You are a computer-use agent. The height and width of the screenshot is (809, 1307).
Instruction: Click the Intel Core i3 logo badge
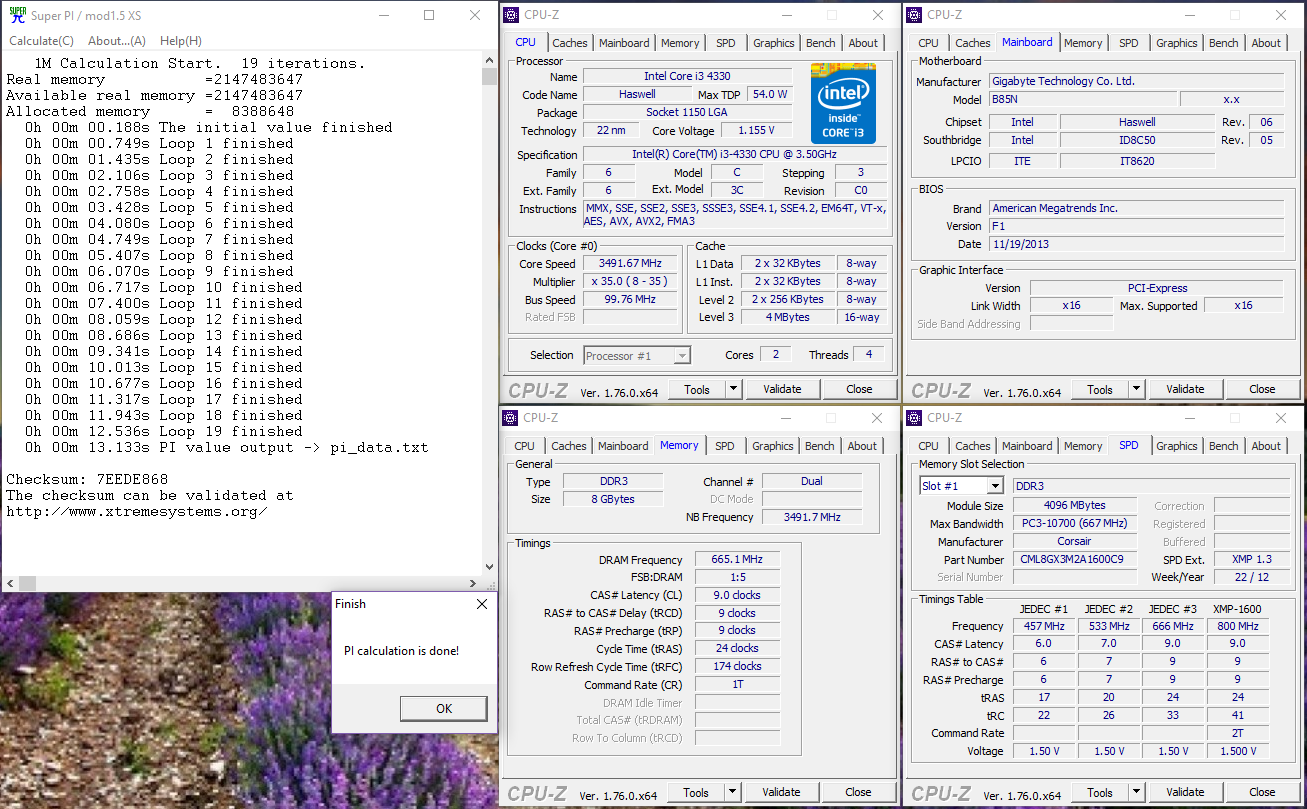point(843,103)
